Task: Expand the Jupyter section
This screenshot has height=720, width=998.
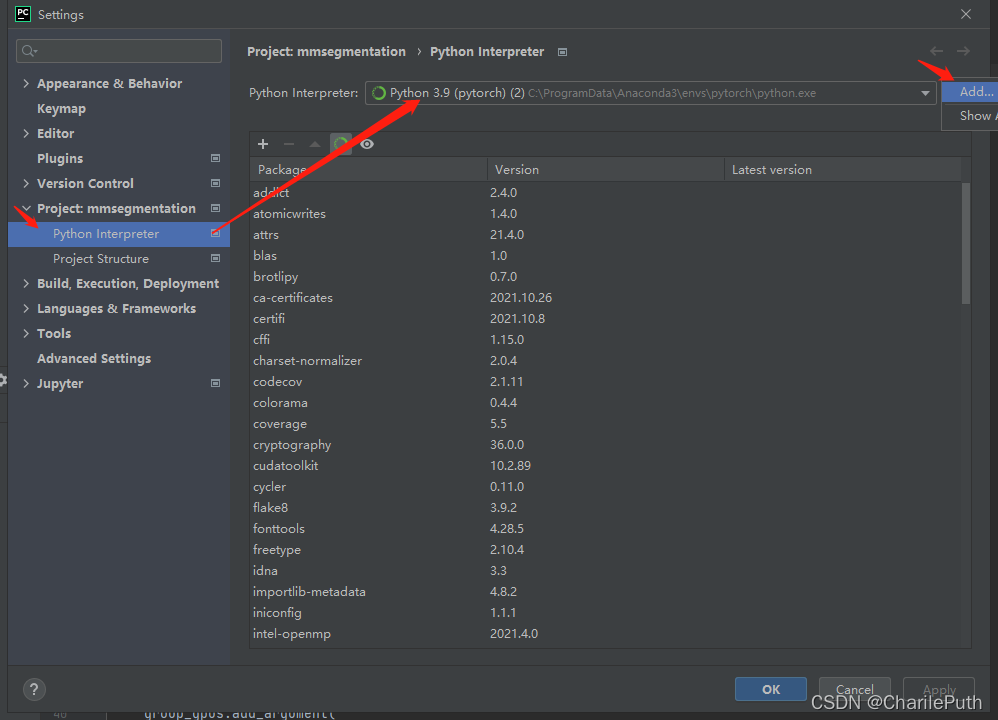Action: 26,383
